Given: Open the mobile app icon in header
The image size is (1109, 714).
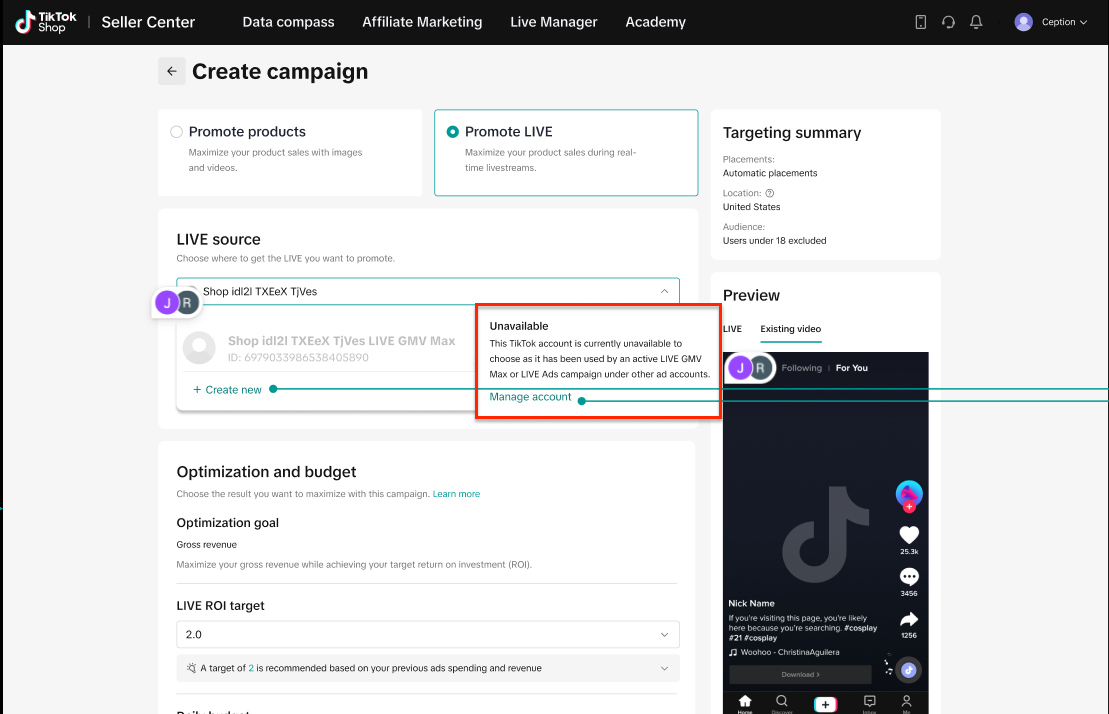Looking at the screenshot, I should pos(921,22).
